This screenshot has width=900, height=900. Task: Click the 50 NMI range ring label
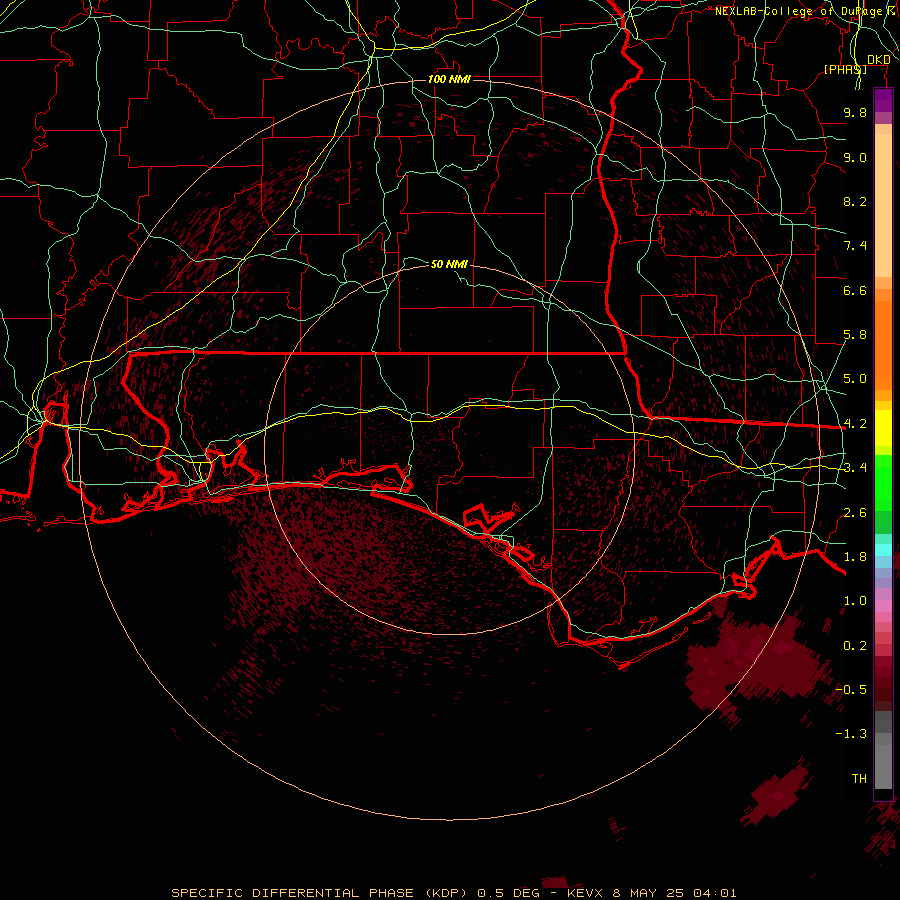[449, 264]
